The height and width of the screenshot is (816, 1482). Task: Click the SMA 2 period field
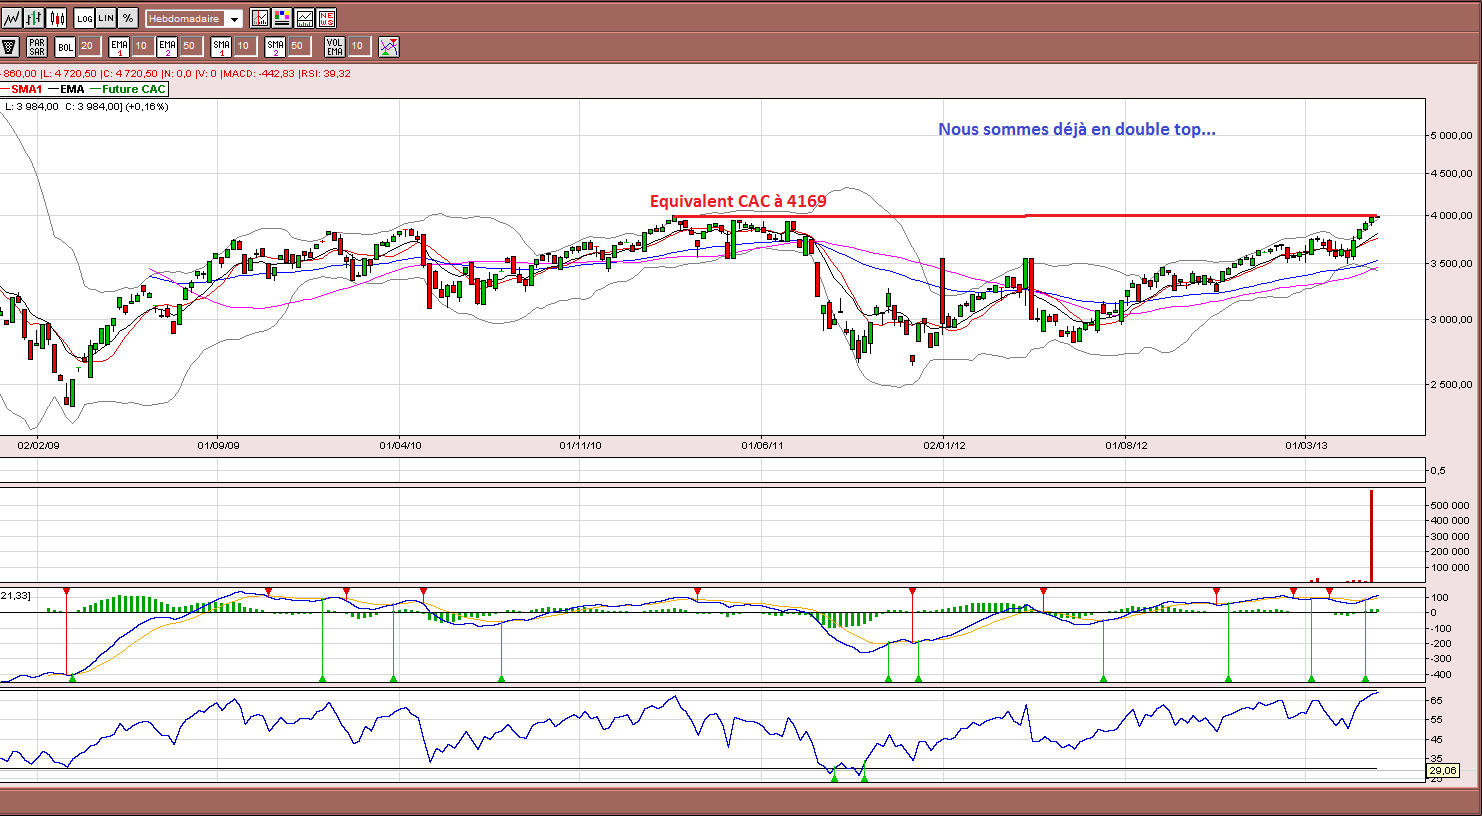pos(298,46)
